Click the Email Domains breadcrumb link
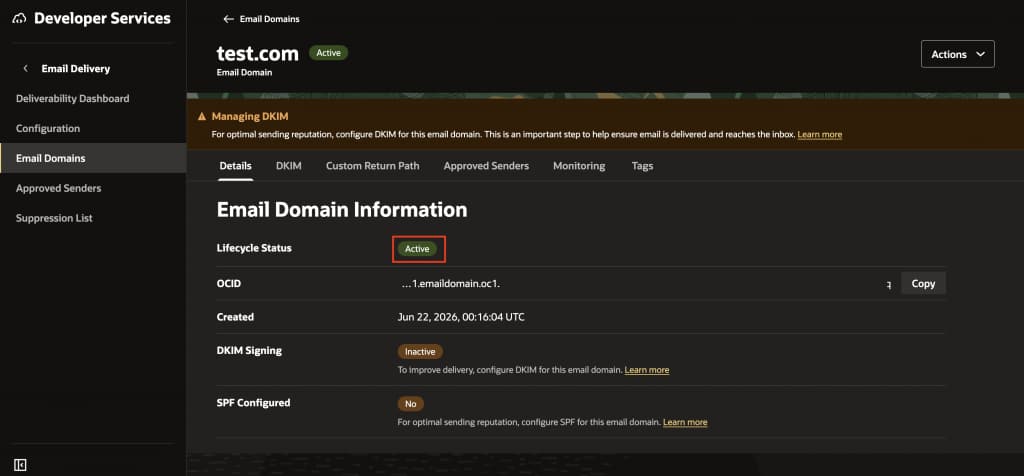The width and height of the screenshot is (1024, 476). click(270, 19)
